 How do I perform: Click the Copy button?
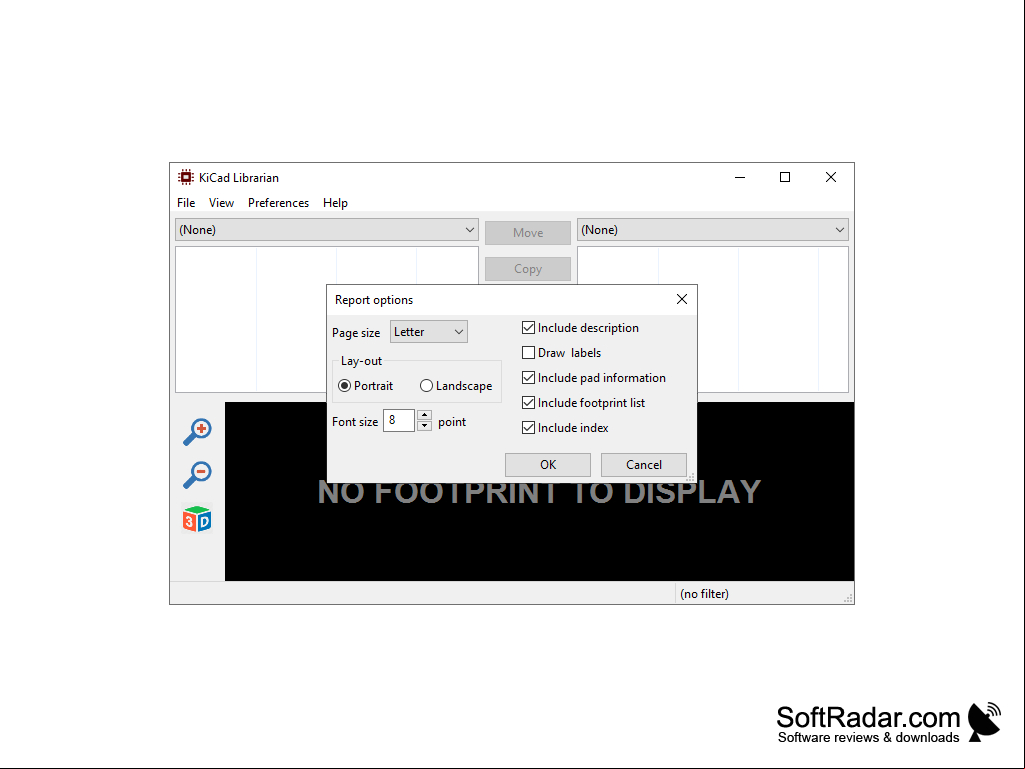[528, 269]
